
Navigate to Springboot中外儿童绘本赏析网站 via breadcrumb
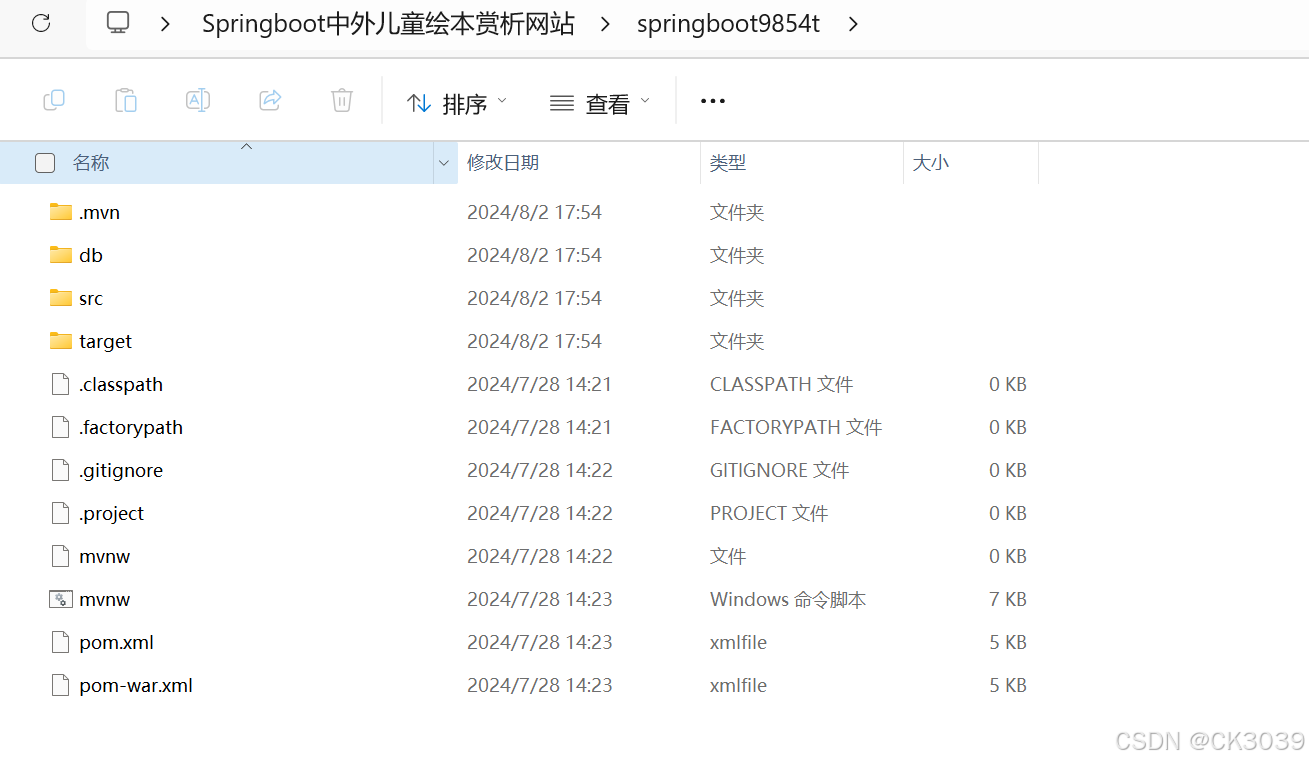point(387,23)
